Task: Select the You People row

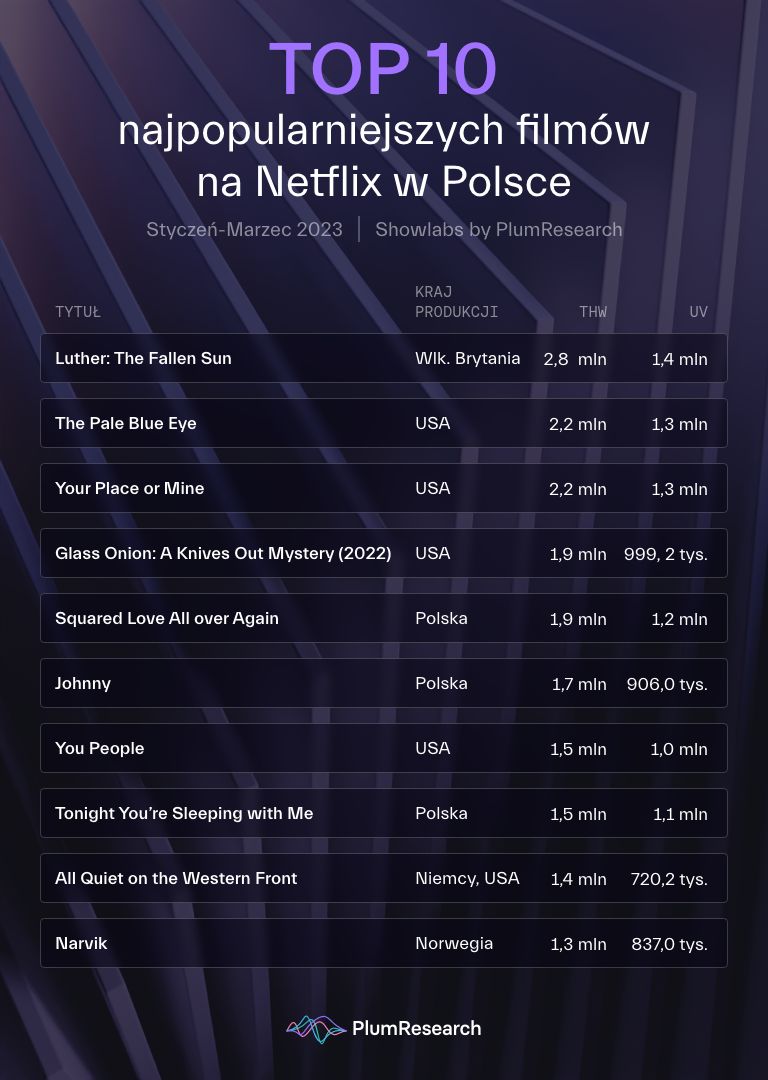Action: [383, 748]
